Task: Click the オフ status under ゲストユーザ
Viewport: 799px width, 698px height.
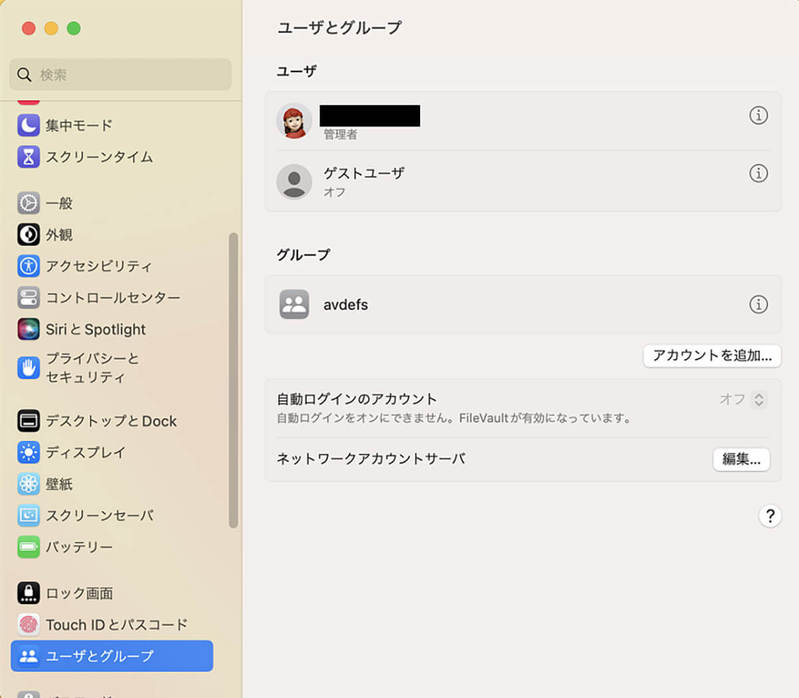Action: point(334,193)
